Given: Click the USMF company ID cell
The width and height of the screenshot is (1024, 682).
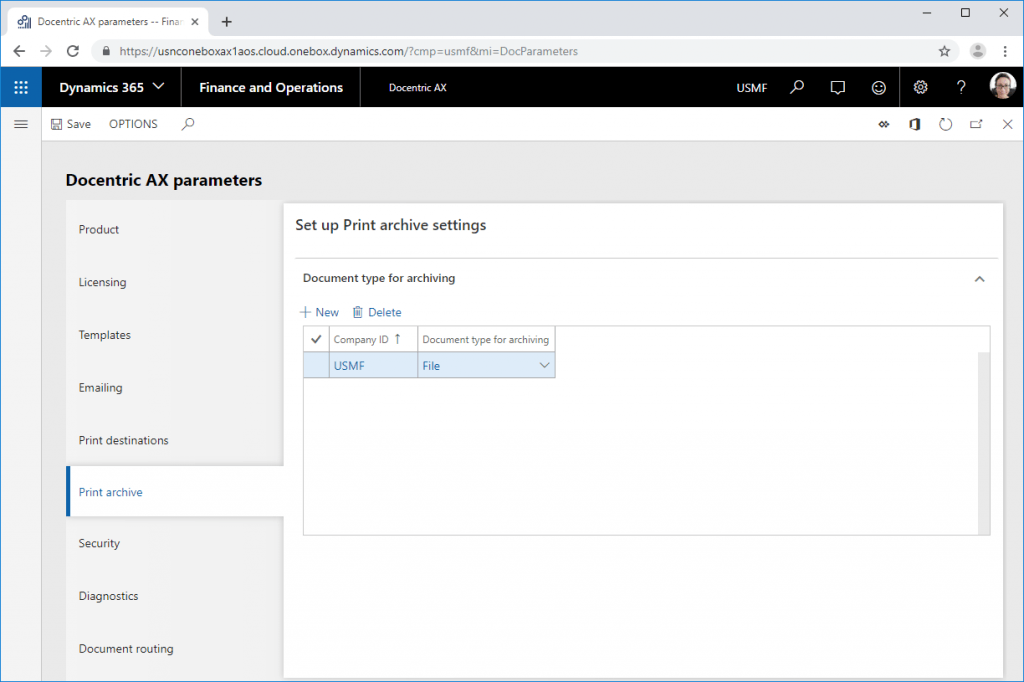Looking at the screenshot, I should [x=373, y=366].
